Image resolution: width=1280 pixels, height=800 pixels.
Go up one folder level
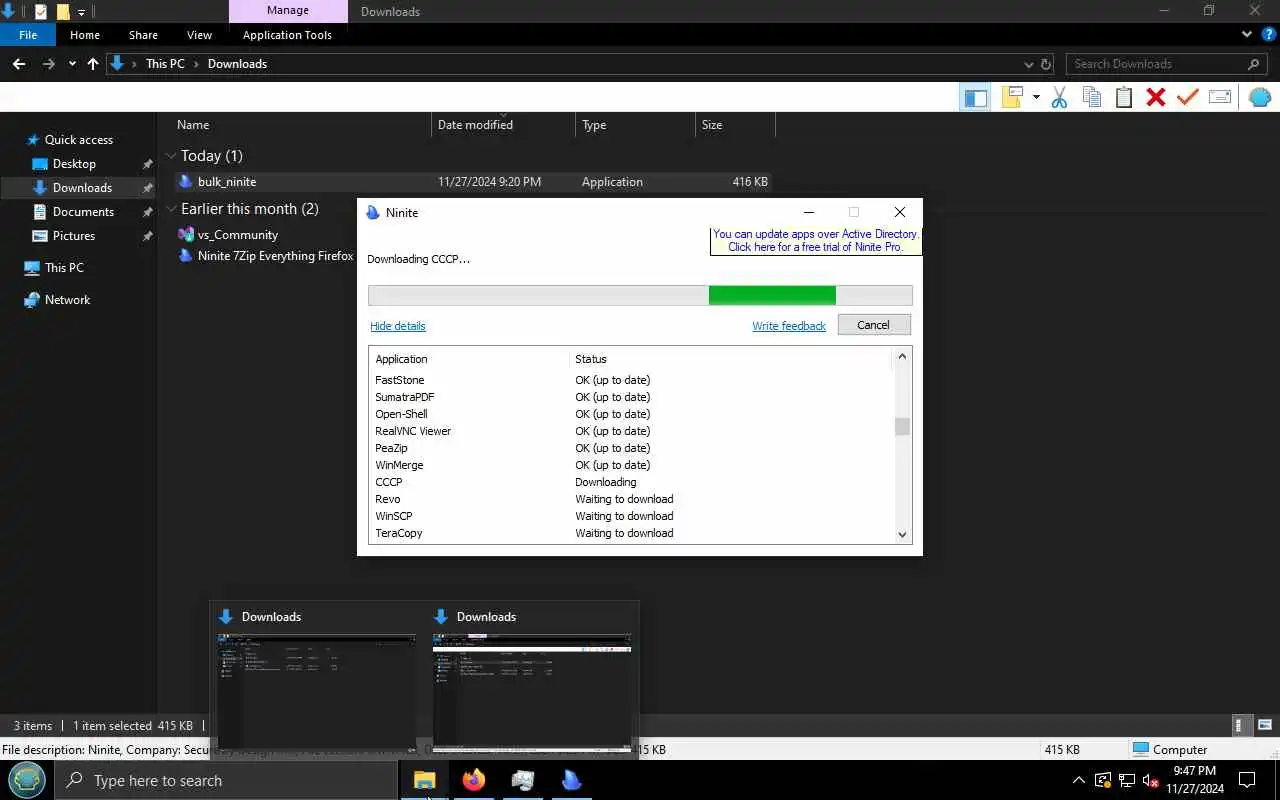click(x=93, y=64)
